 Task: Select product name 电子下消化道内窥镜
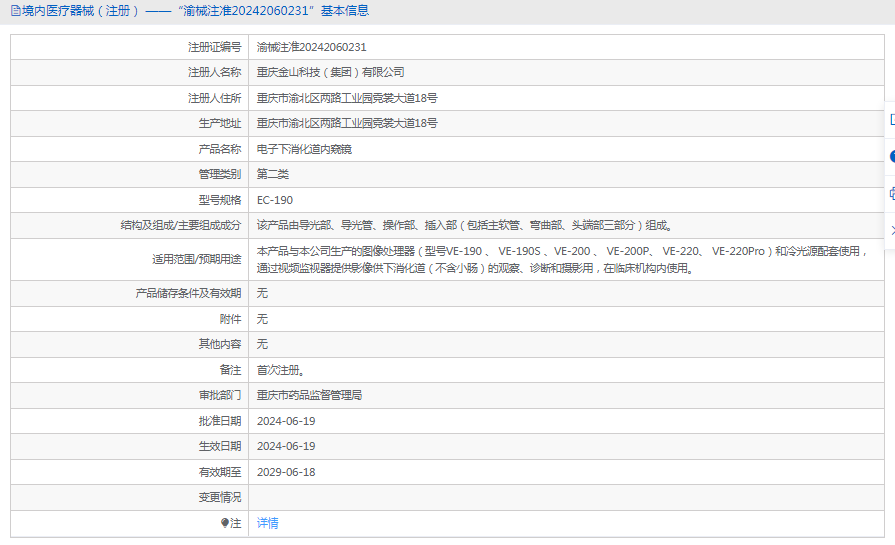[304, 149]
